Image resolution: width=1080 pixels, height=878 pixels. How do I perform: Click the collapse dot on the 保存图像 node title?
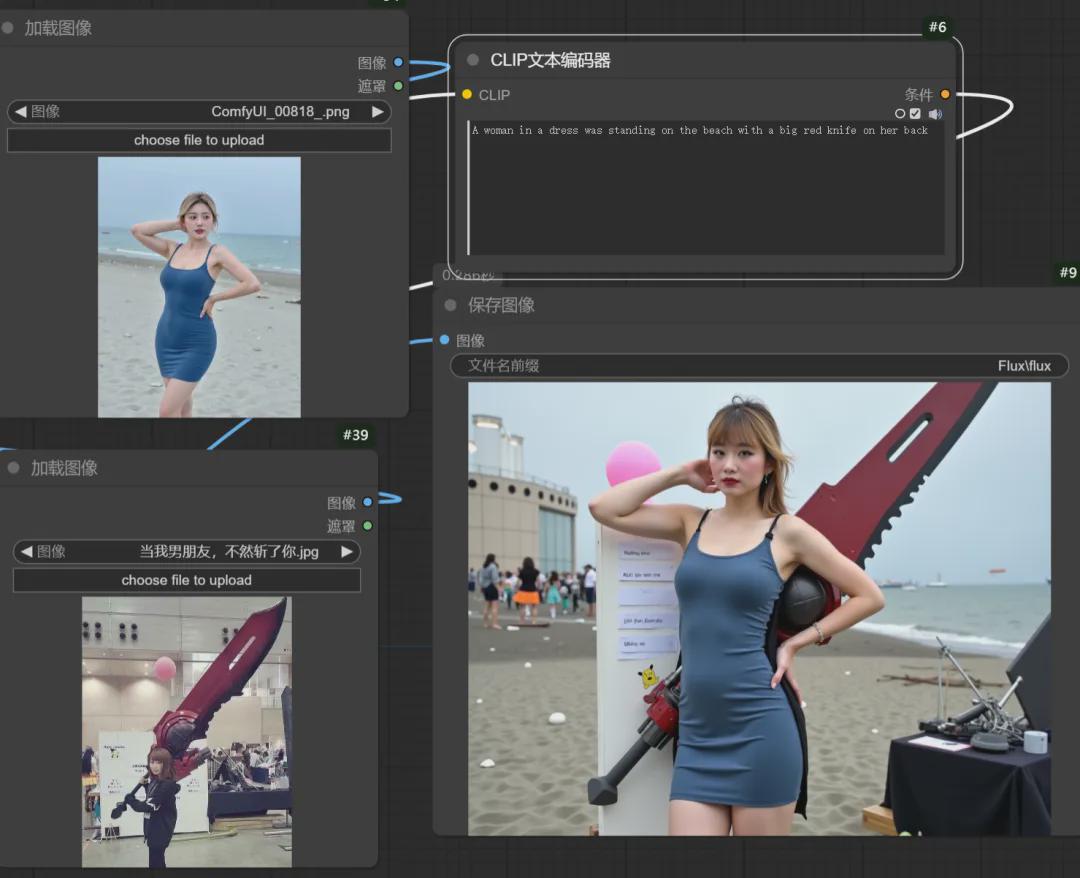pos(449,305)
